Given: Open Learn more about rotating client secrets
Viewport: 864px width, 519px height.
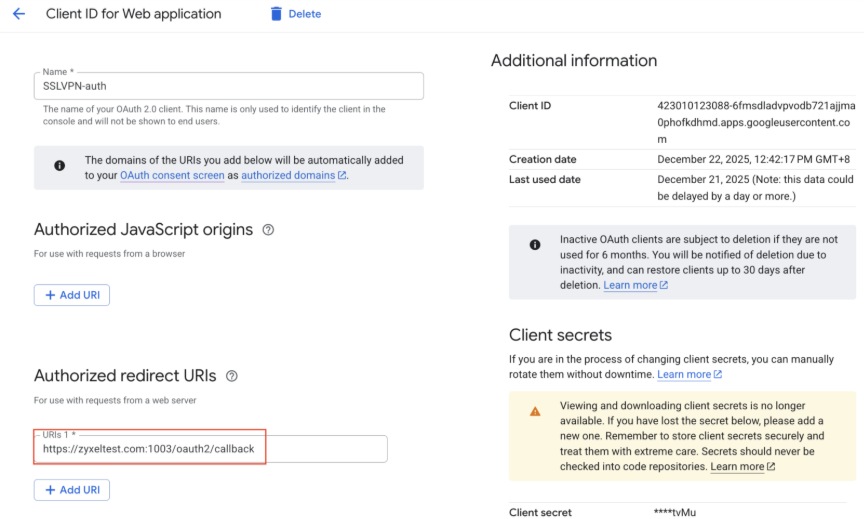Looking at the screenshot, I should (684, 374).
